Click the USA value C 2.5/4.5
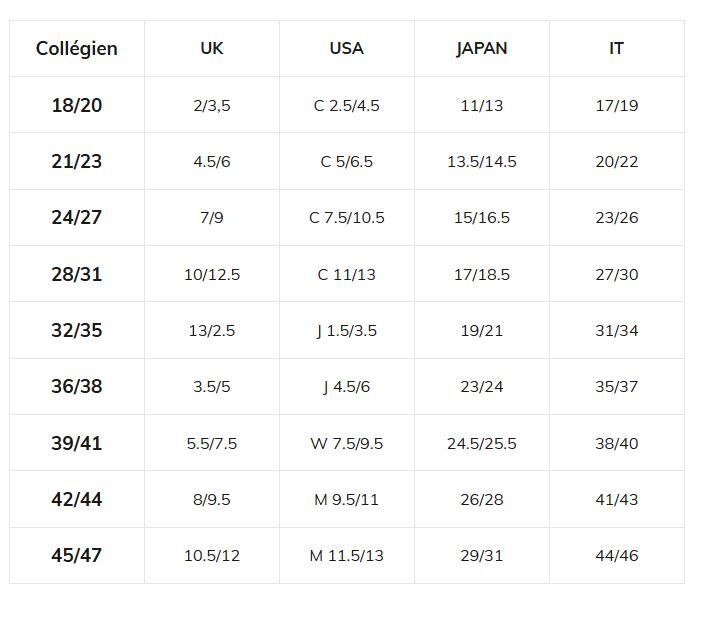This screenshot has height=642, width=719. [x=347, y=105]
